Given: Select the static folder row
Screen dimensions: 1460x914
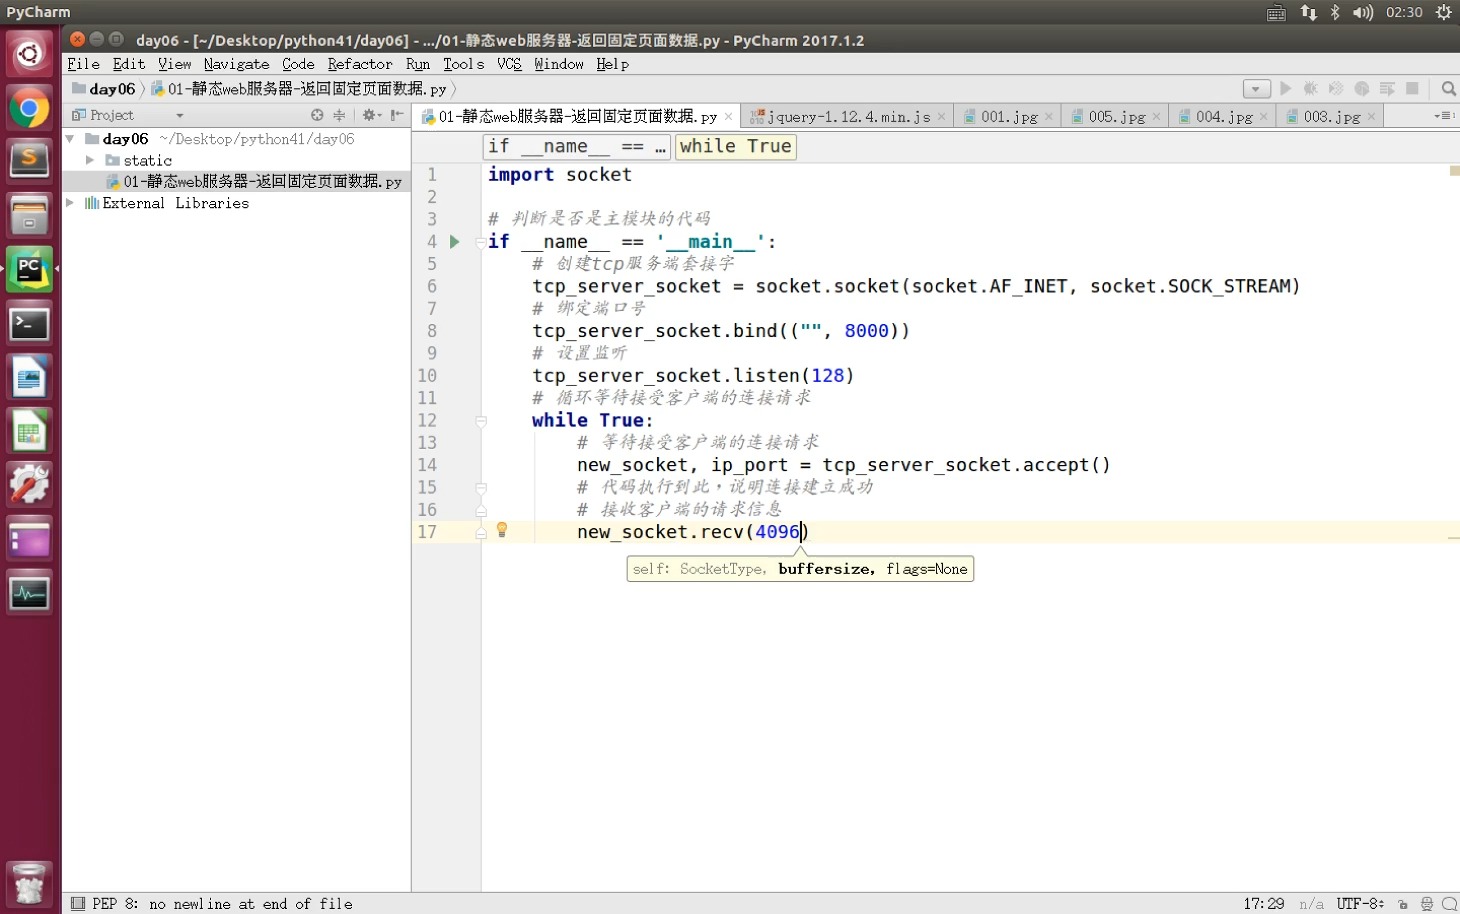Looking at the screenshot, I should (236, 160).
